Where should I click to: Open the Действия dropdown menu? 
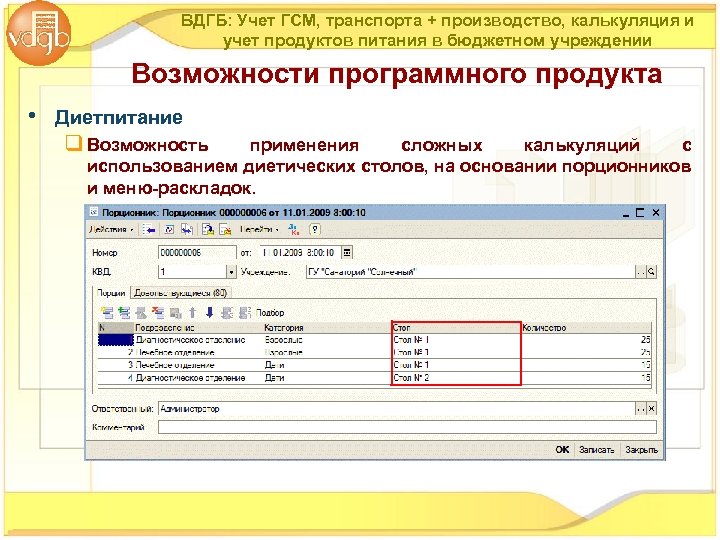[x=111, y=230]
